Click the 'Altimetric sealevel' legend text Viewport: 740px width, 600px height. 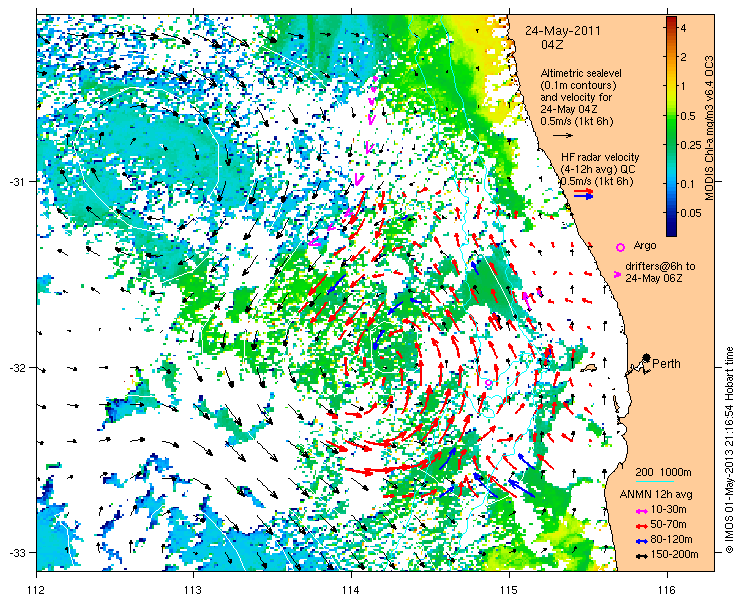pos(581,74)
